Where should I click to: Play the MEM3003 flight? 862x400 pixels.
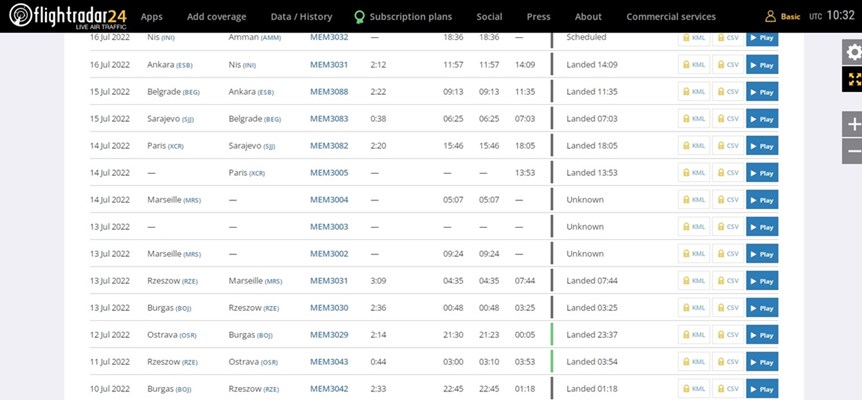[x=762, y=226]
